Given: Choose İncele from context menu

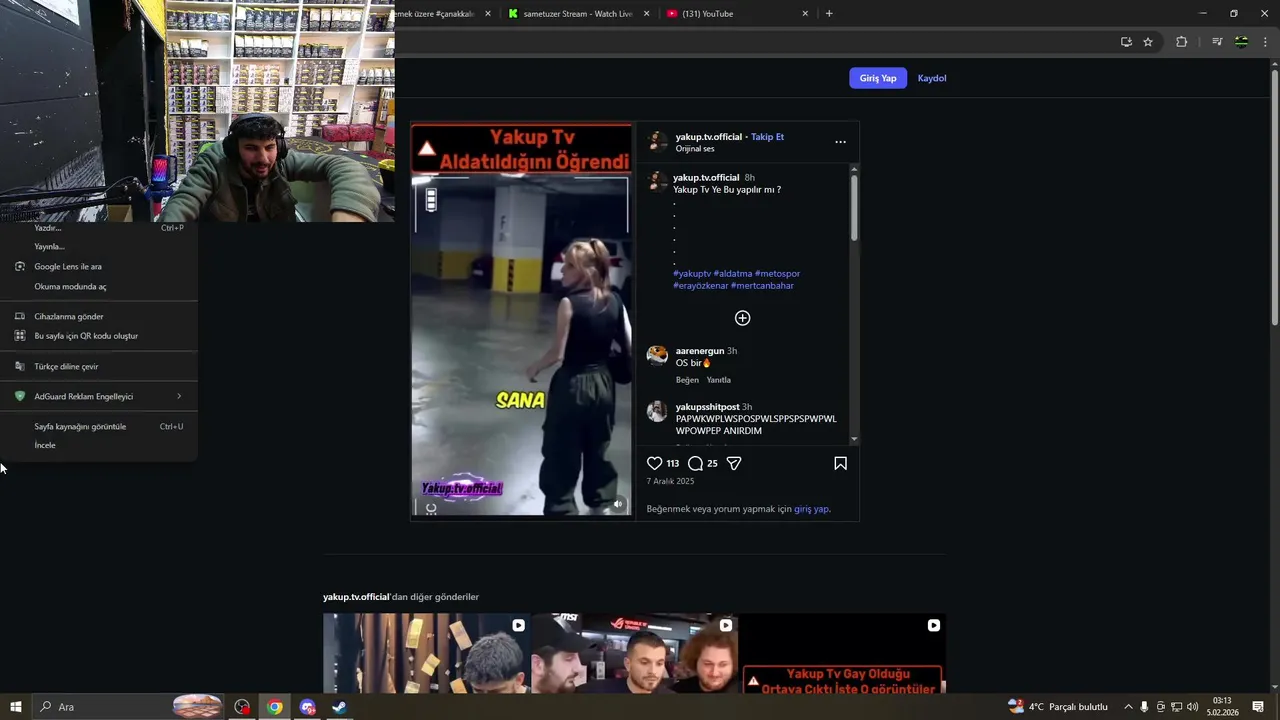Looking at the screenshot, I should pos(99,446).
